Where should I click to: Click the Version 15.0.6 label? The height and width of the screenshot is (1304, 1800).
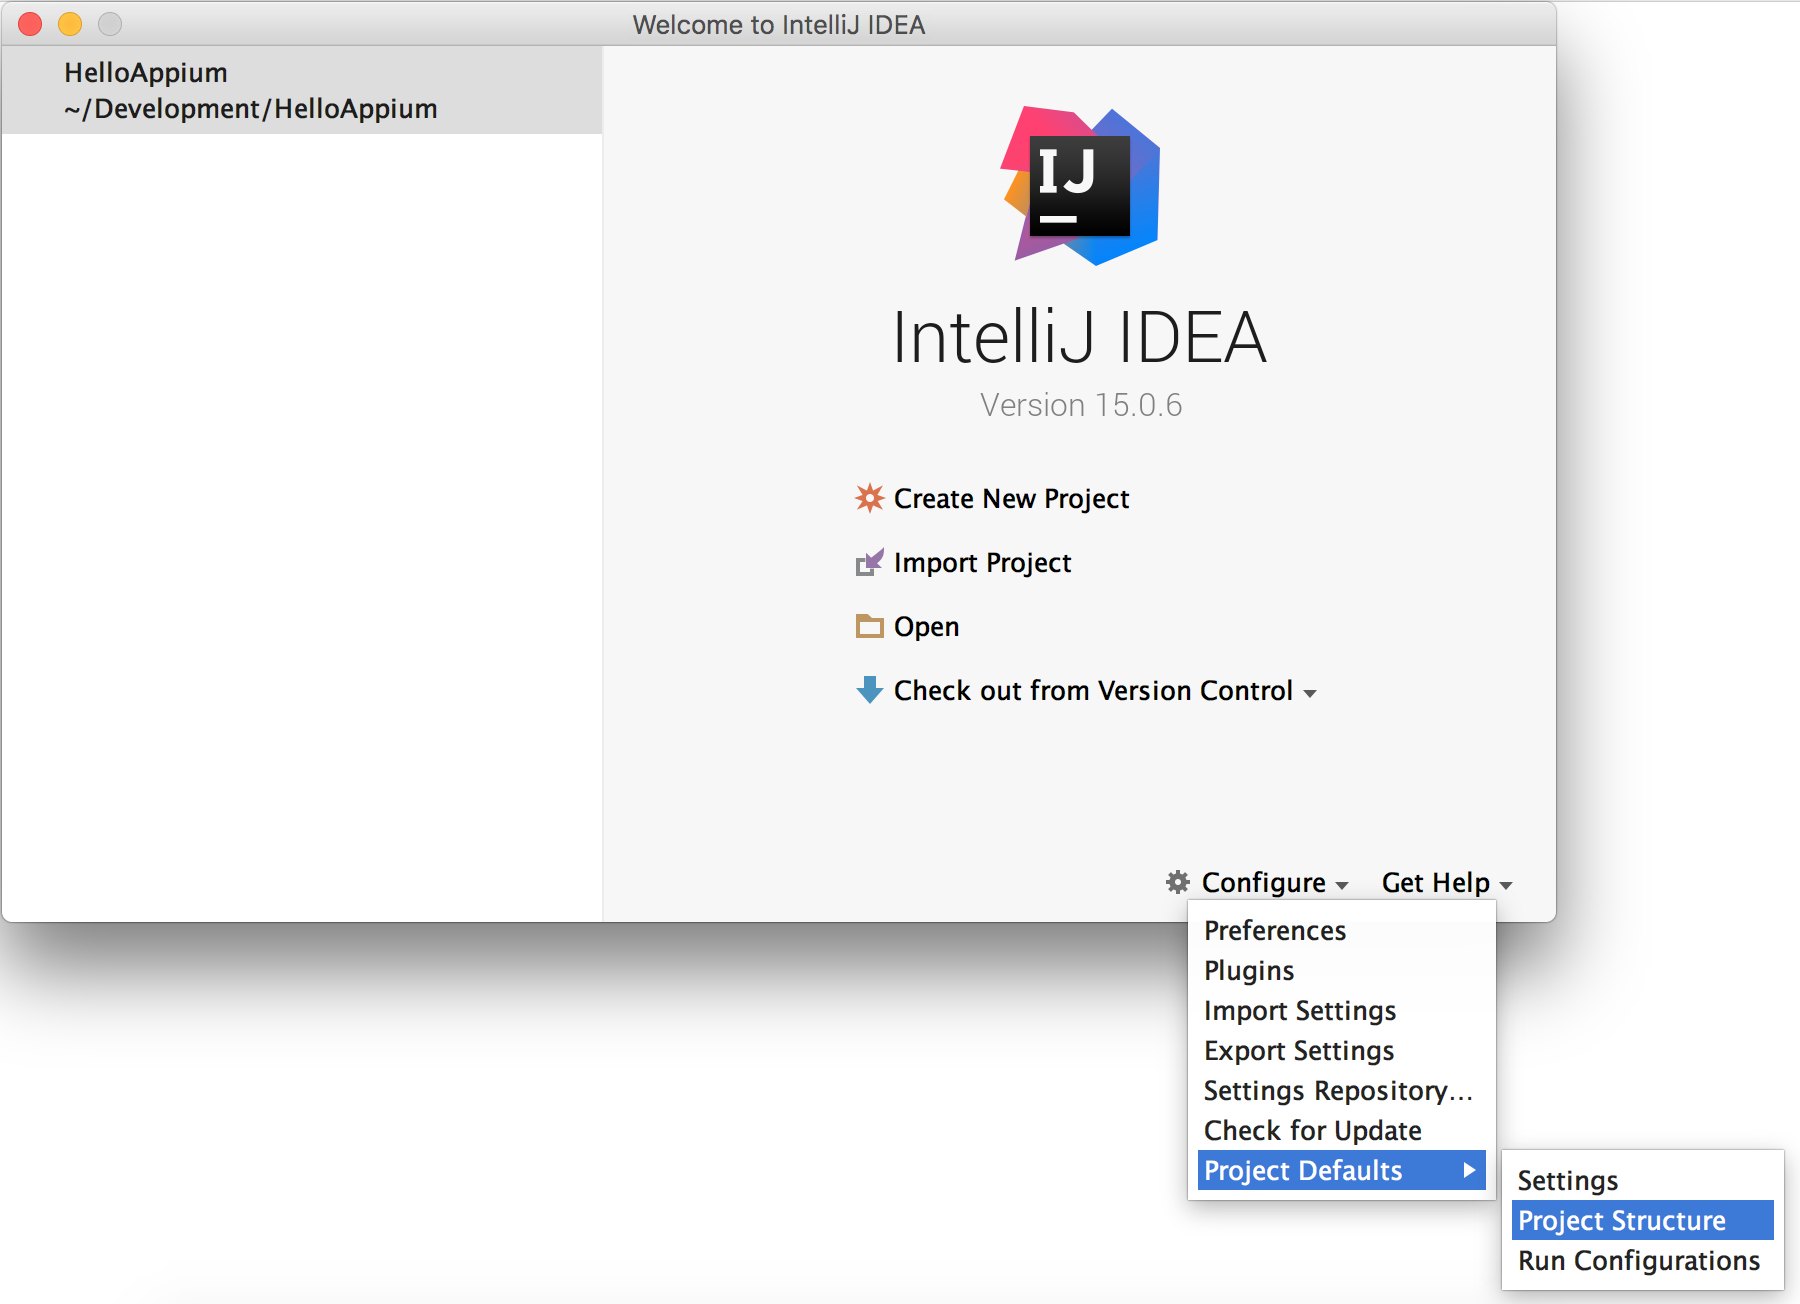coord(1081,405)
